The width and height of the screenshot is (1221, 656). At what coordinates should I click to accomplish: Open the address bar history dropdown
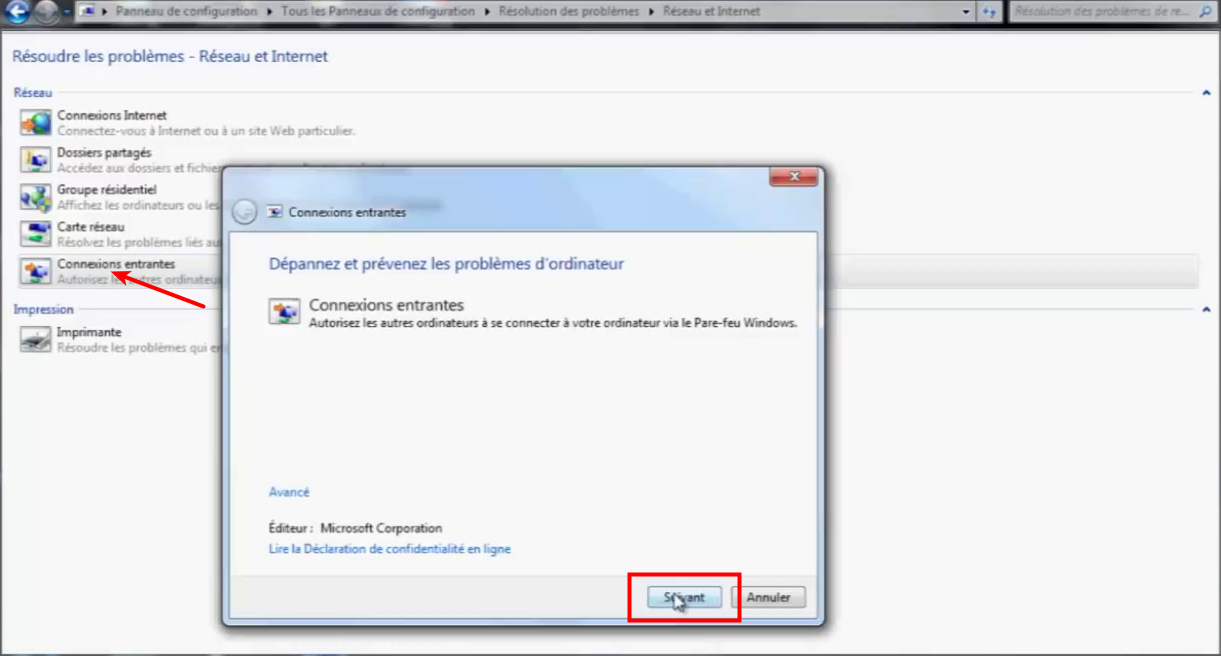[x=966, y=12]
